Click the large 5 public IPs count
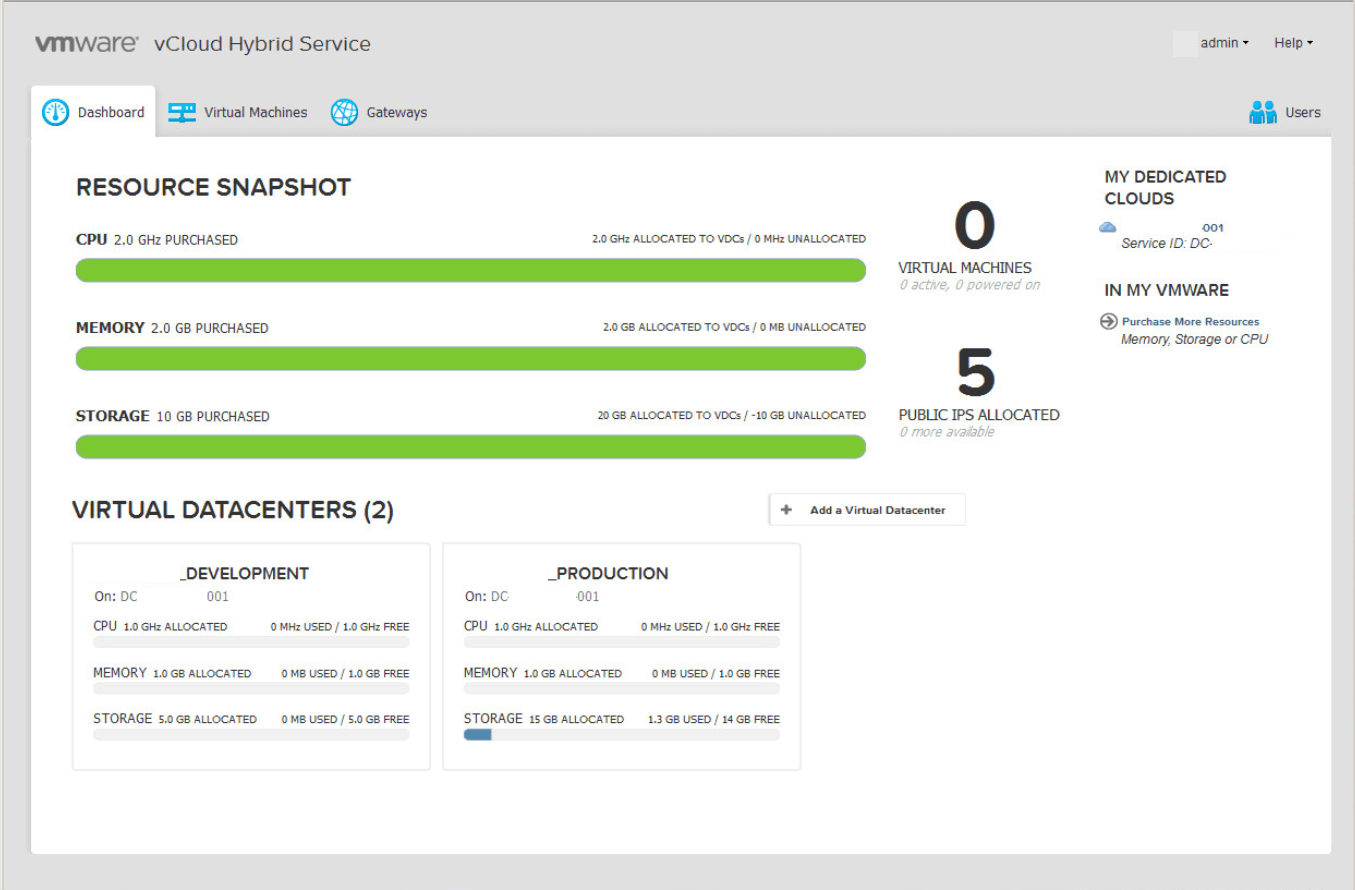Screen dimensions: 1355x890 point(977,373)
